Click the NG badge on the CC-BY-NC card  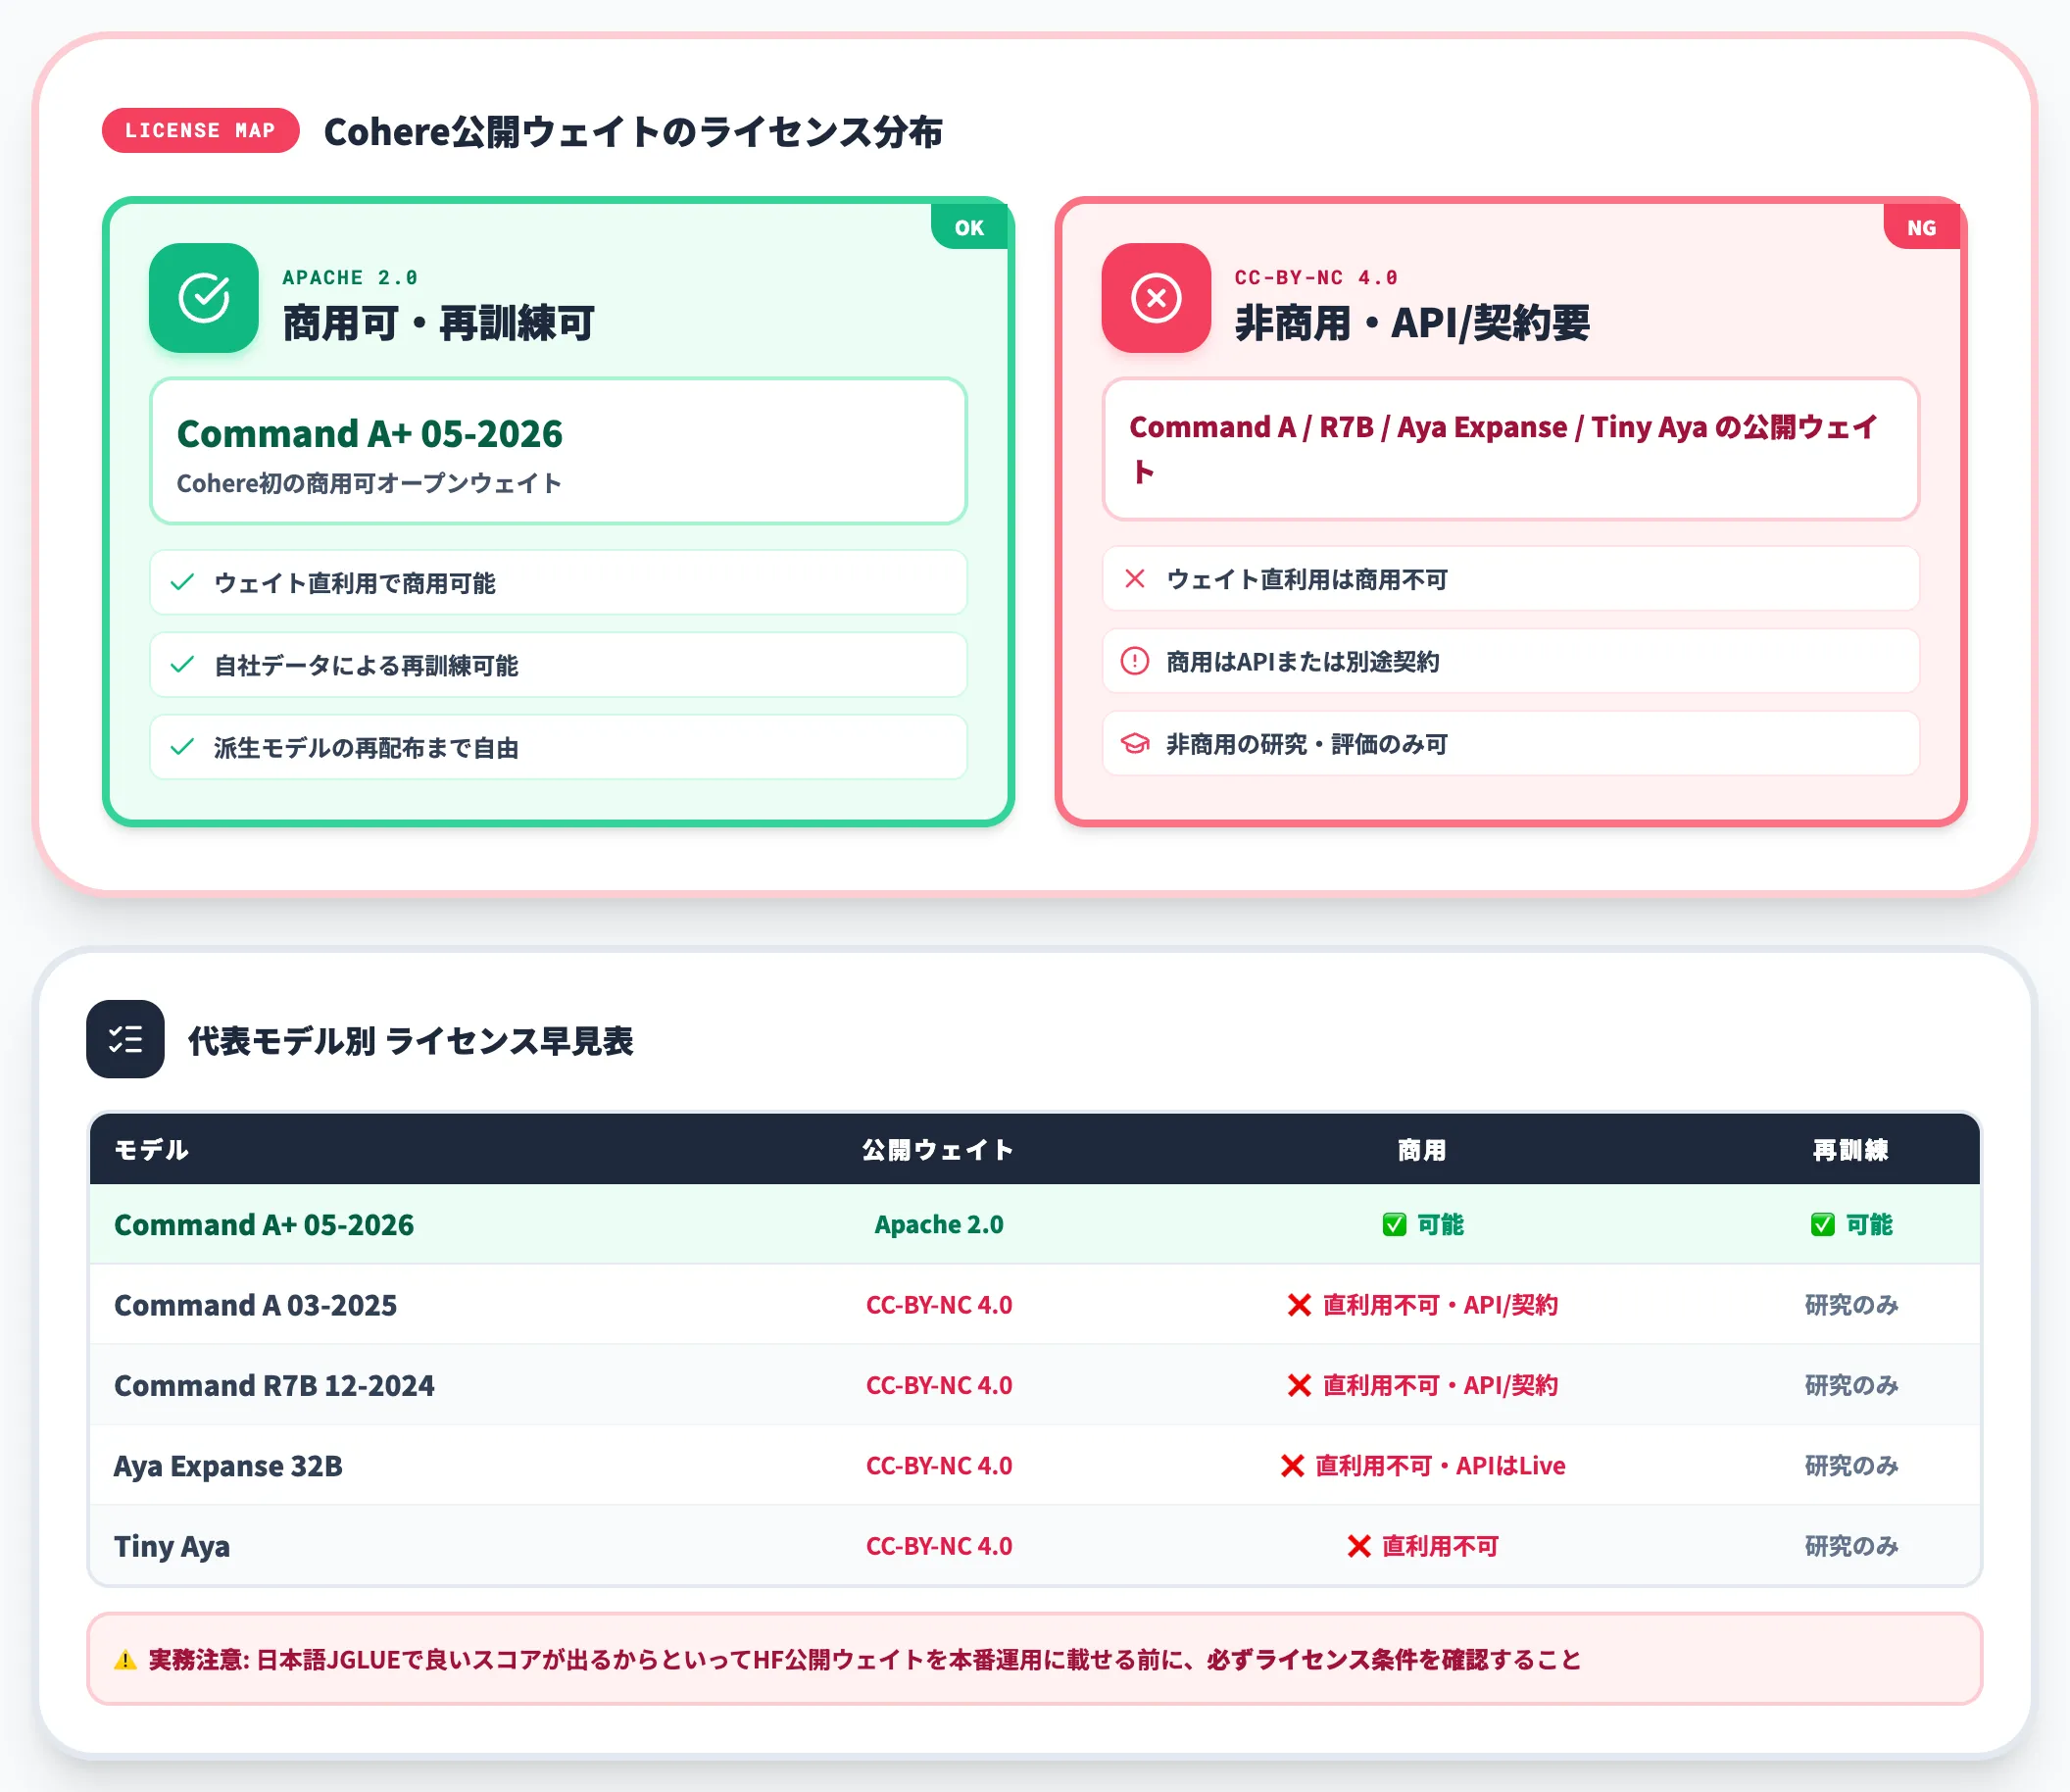pos(1921,227)
